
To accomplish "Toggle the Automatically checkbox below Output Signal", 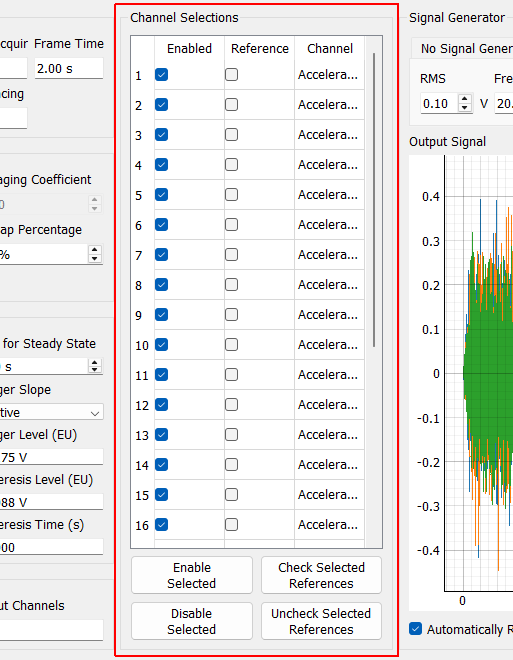I will tap(415, 629).
